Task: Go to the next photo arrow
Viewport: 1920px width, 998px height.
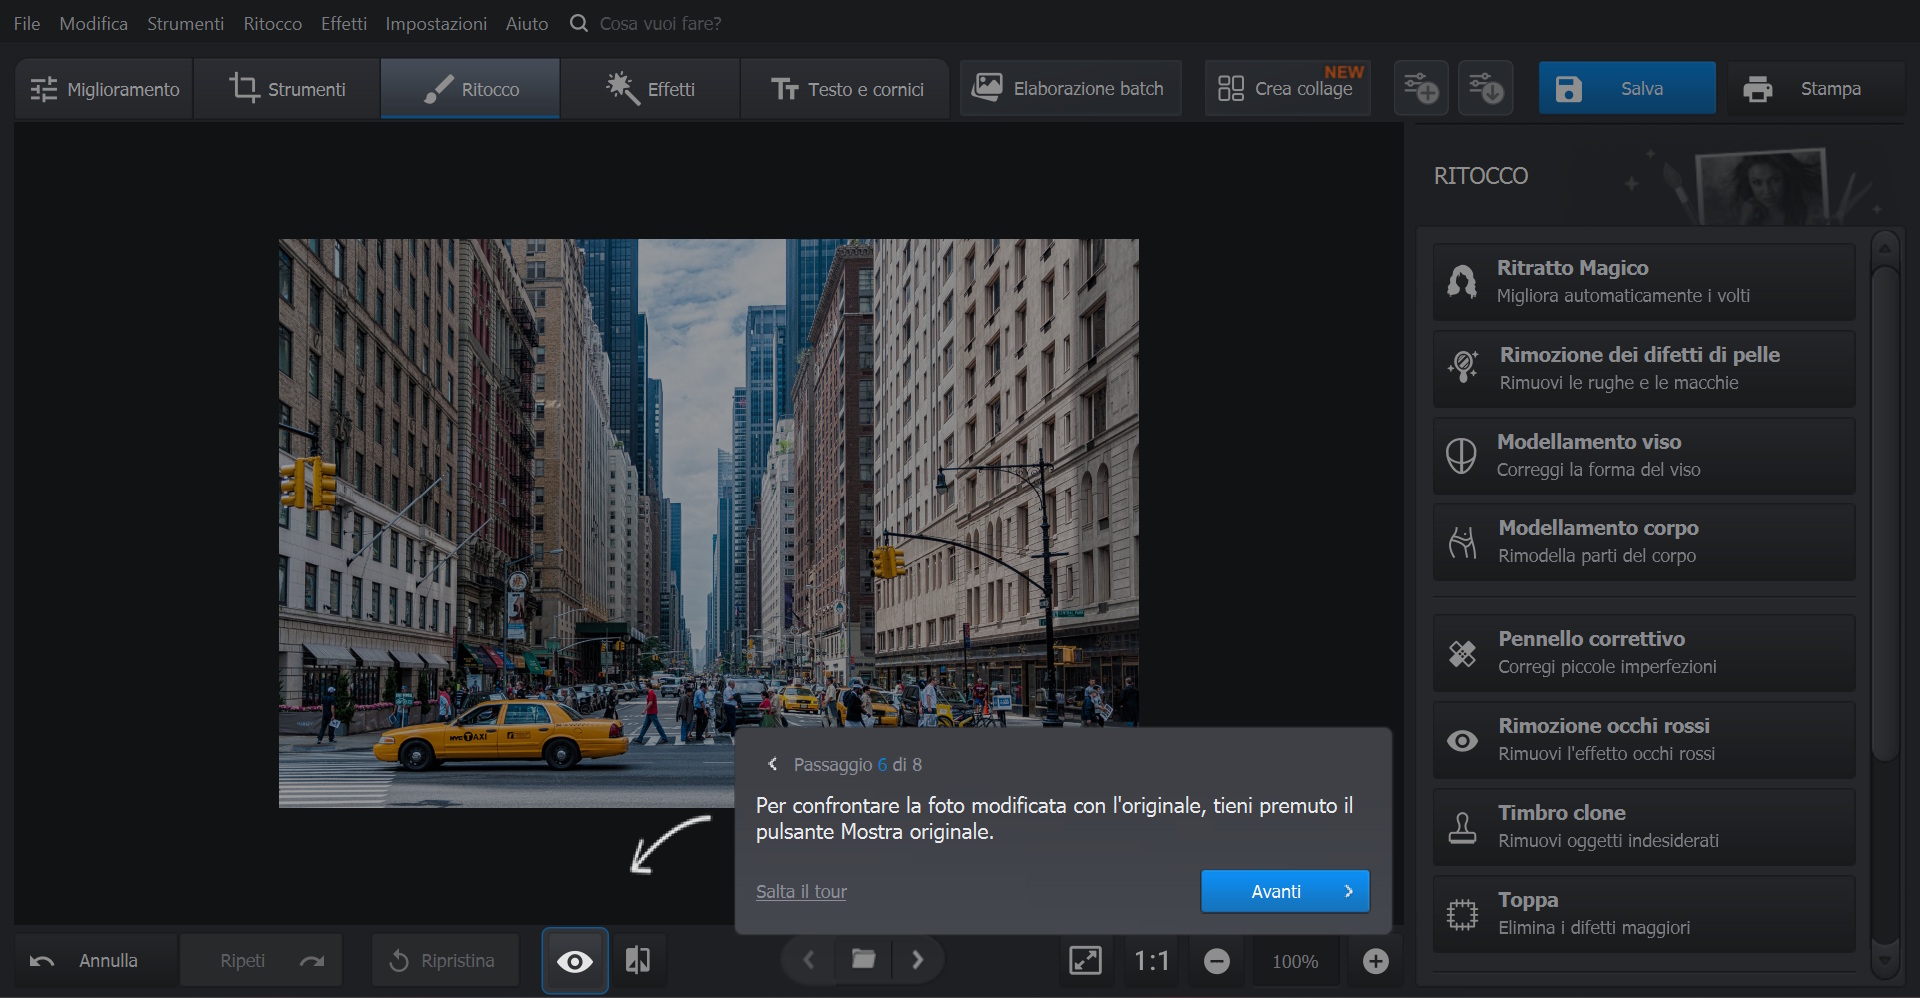Action: click(x=917, y=960)
